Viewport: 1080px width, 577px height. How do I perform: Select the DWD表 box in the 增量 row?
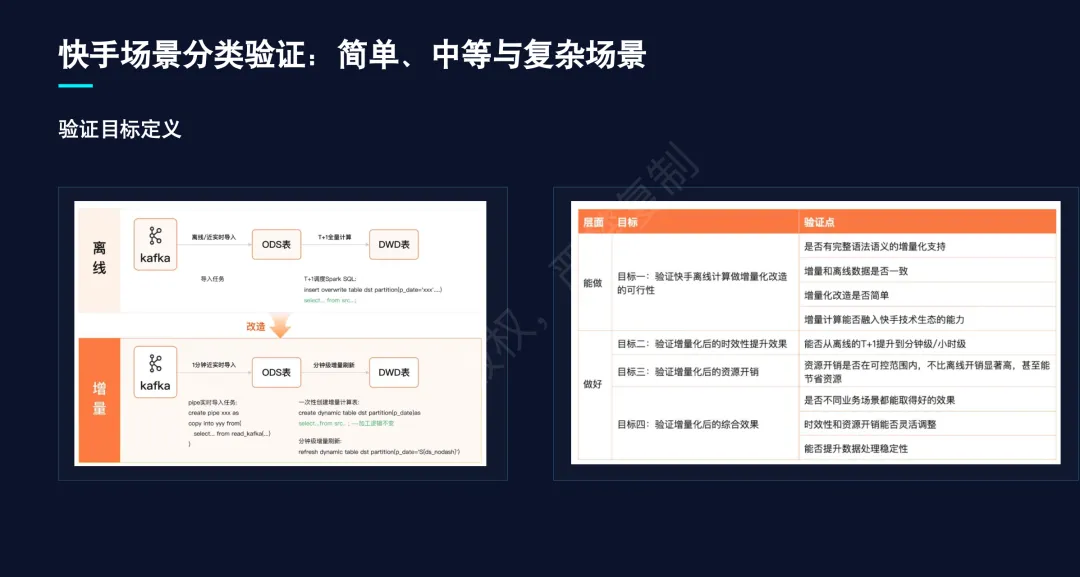pyautogui.click(x=394, y=373)
